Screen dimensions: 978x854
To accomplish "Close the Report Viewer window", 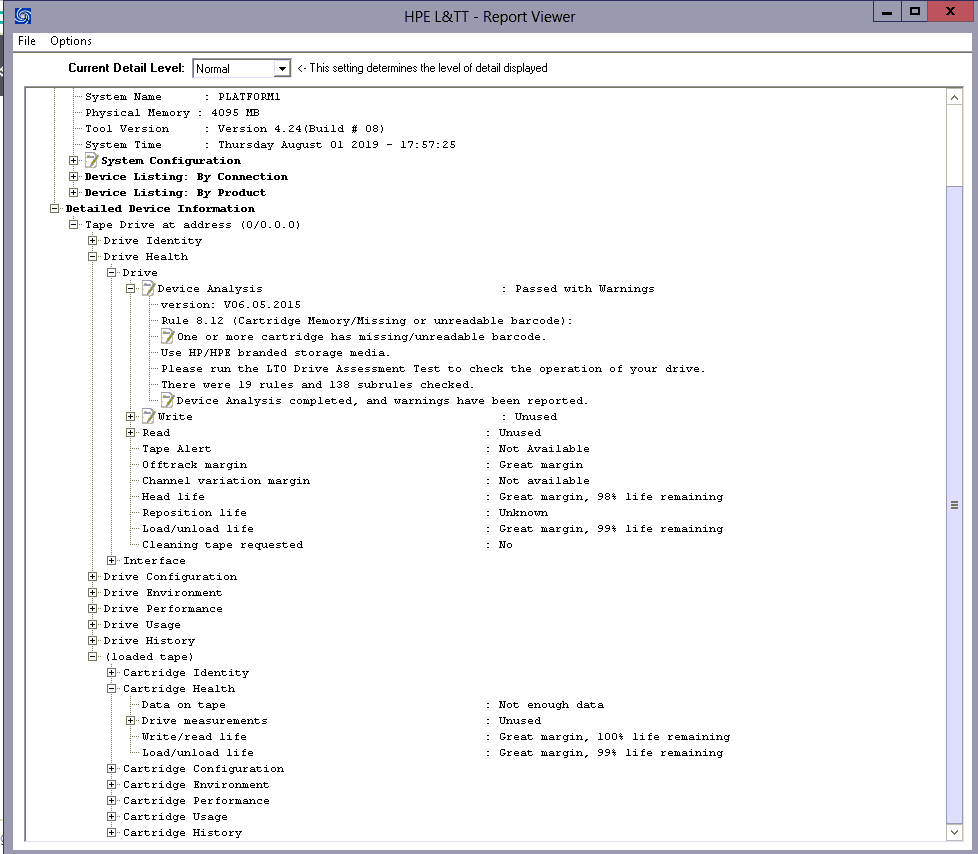I will (x=950, y=11).
